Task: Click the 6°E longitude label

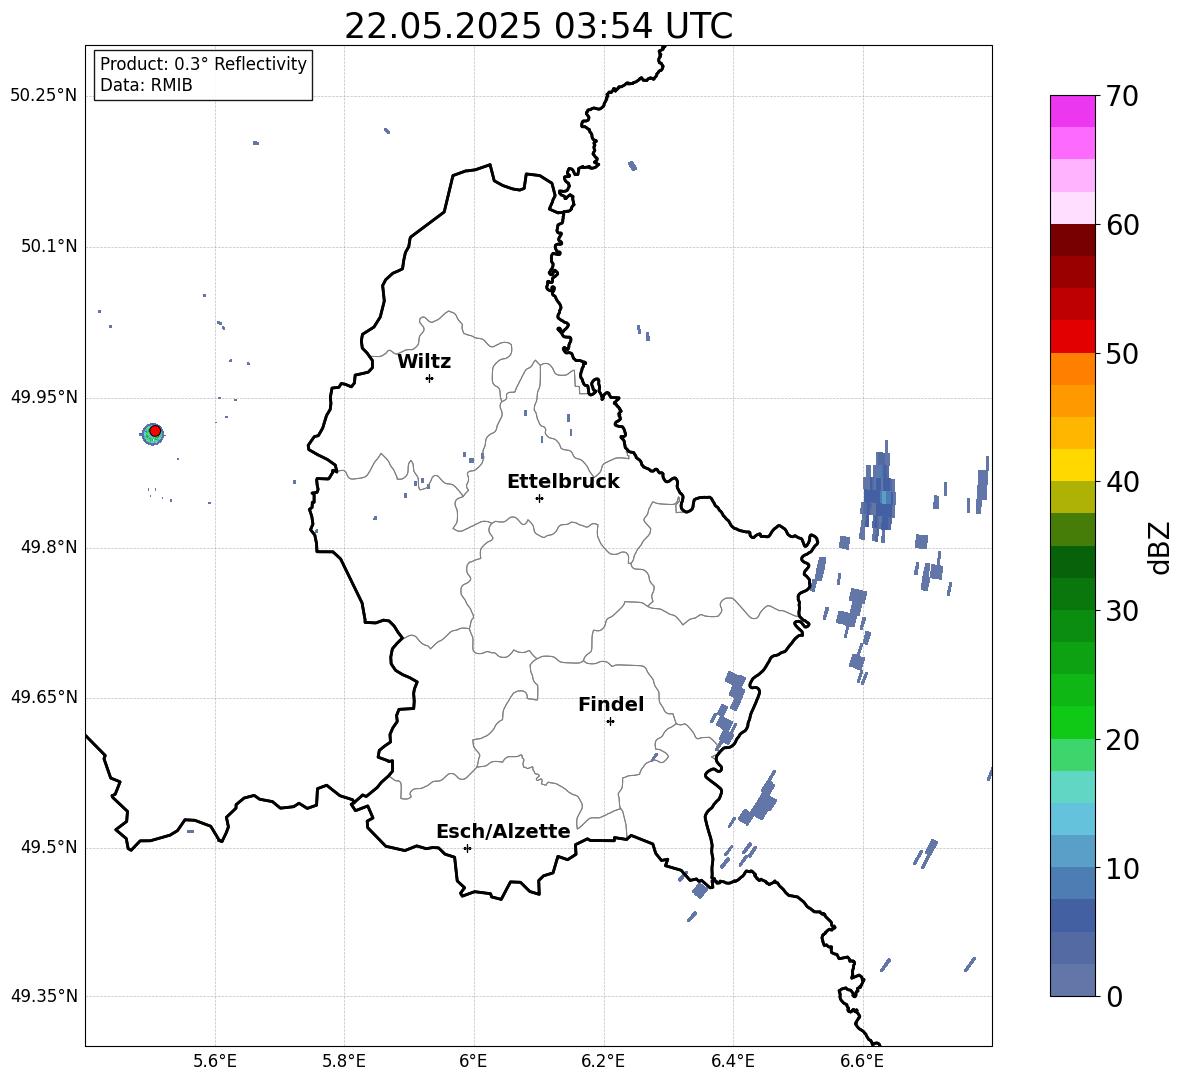Action: coord(473,1061)
